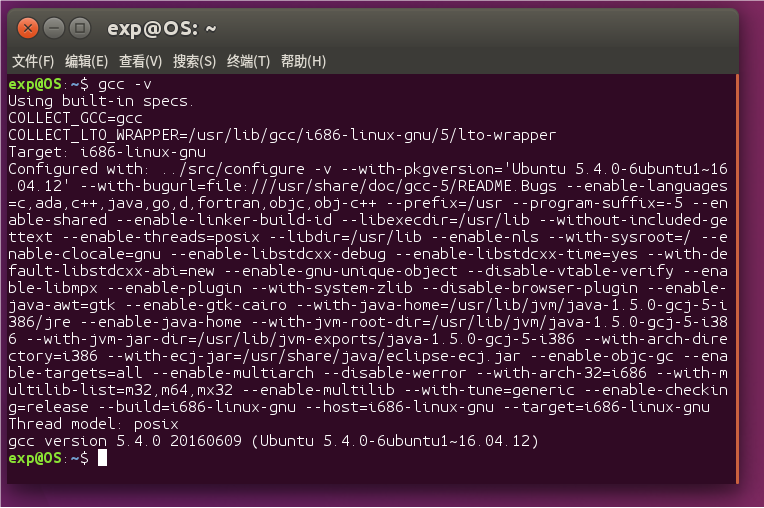Click the lto-wrapper path text

tap(370, 135)
